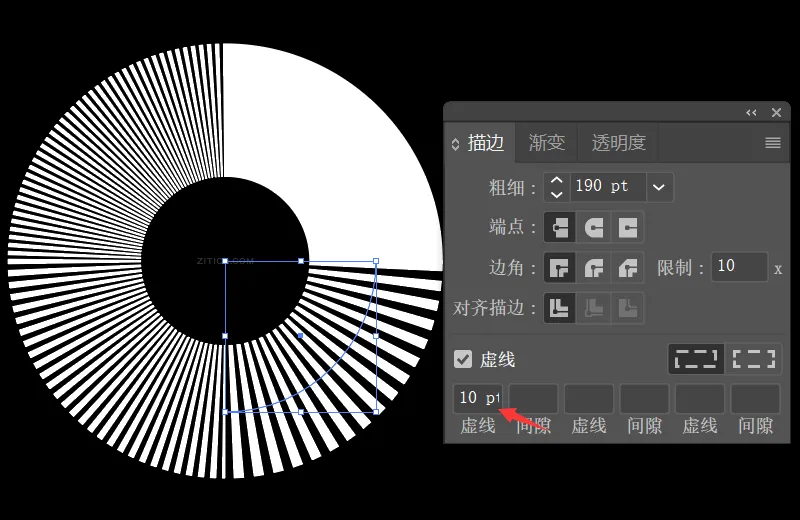Select align dashes to corners icon
This screenshot has height=520, width=800.
(754, 359)
